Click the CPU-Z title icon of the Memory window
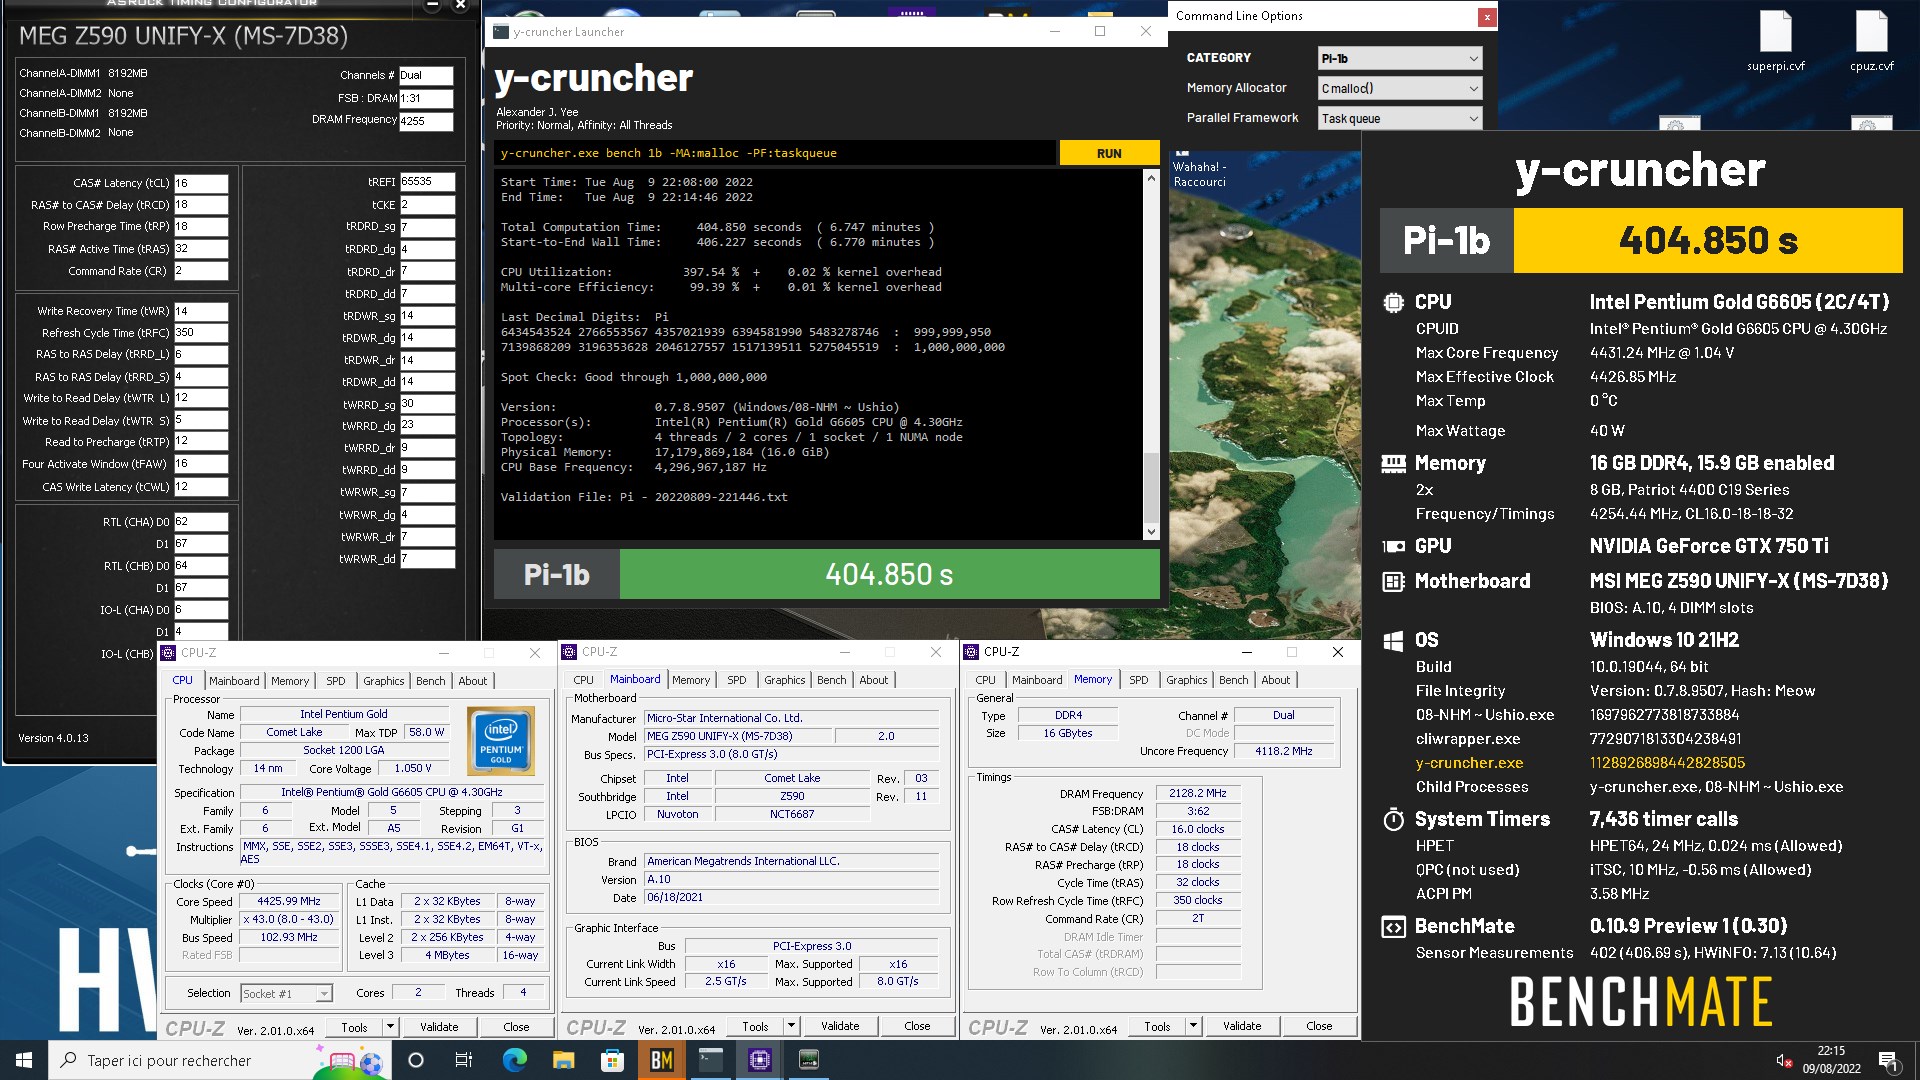This screenshot has width=1920, height=1080. [971, 652]
